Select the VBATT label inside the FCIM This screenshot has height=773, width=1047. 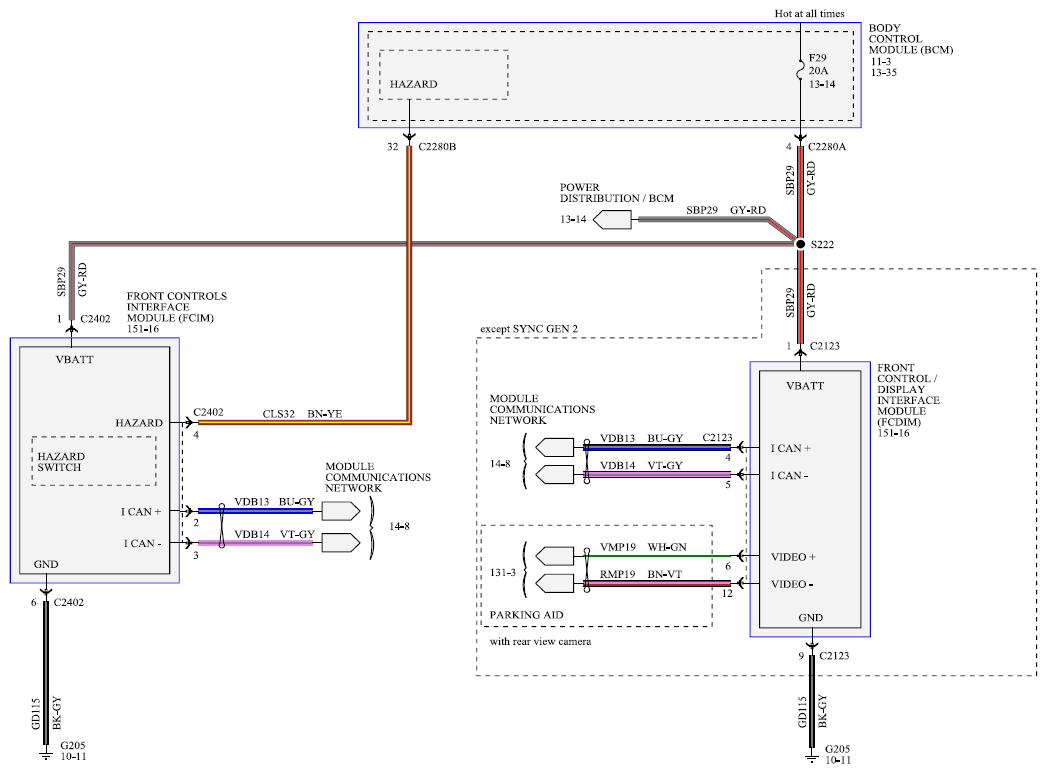pos(75,359)
